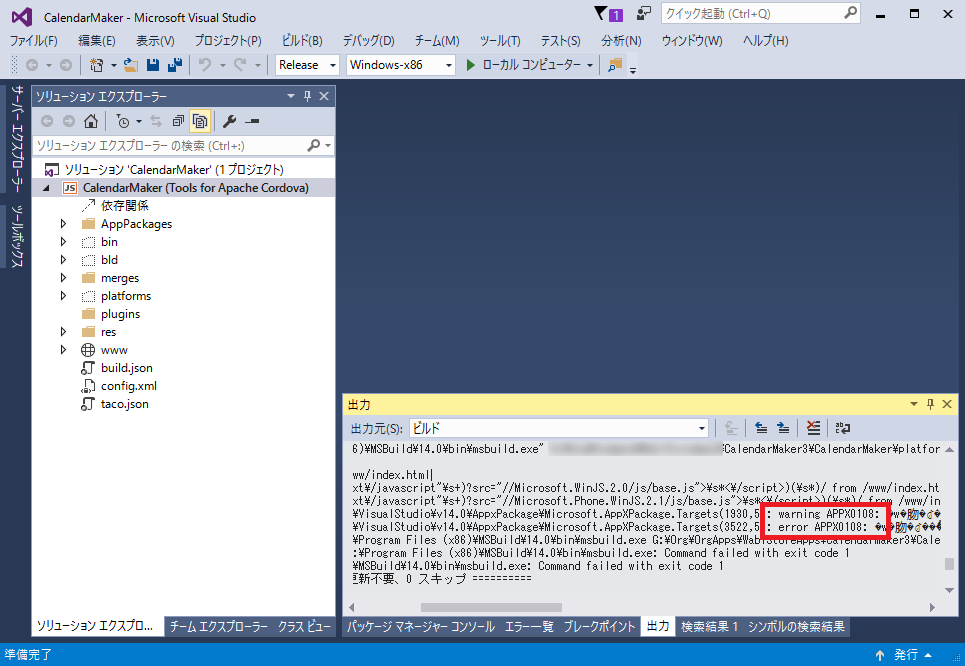Click the Redo toolbar icon
The image size is (965, 666).
[x=240, y=65]
